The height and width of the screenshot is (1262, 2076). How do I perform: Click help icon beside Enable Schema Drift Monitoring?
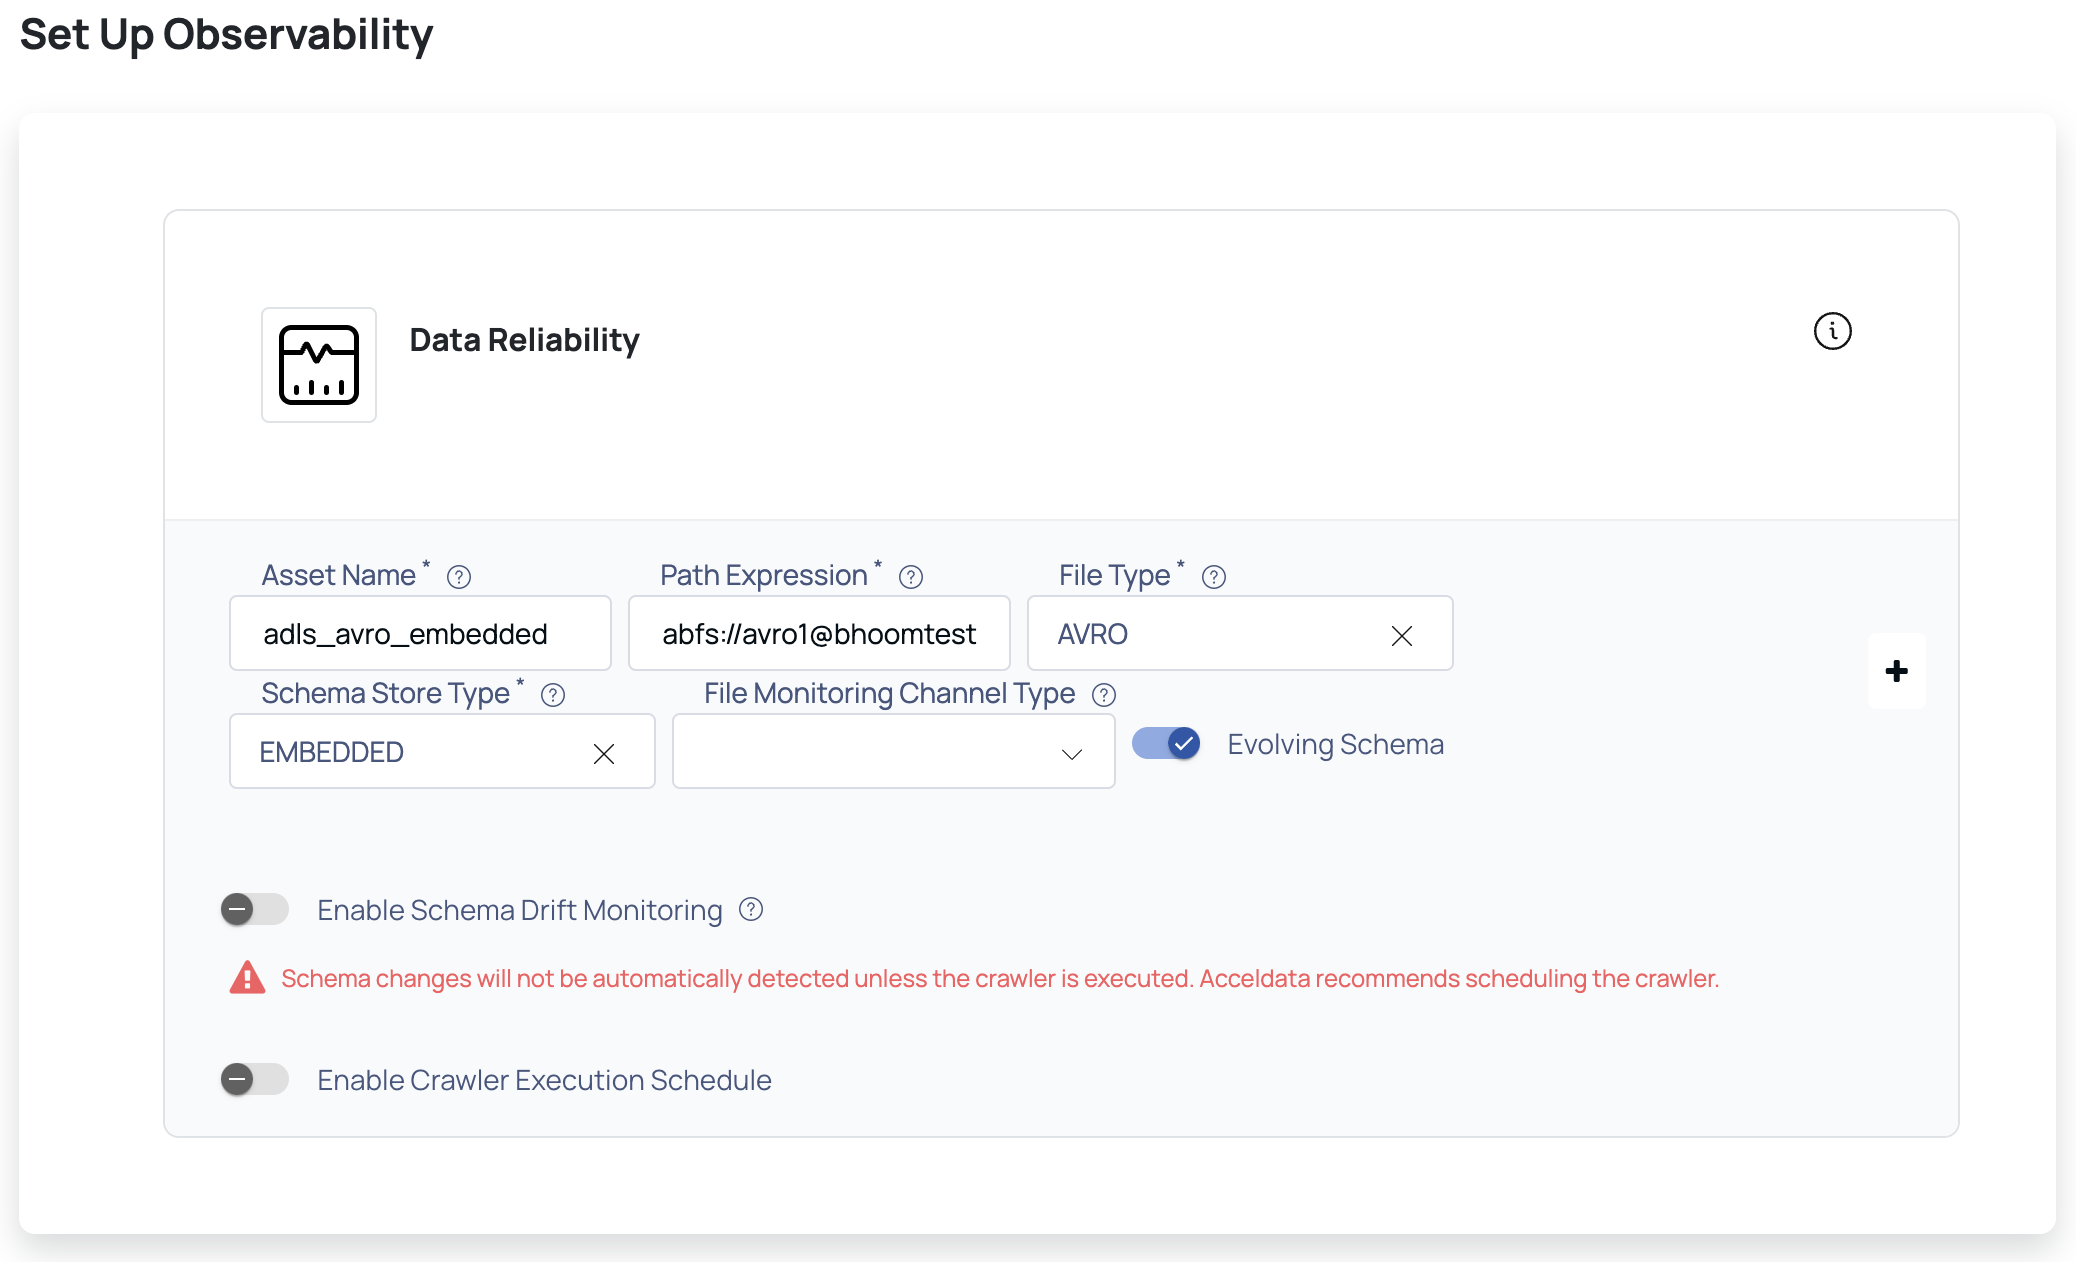[751, 909]
